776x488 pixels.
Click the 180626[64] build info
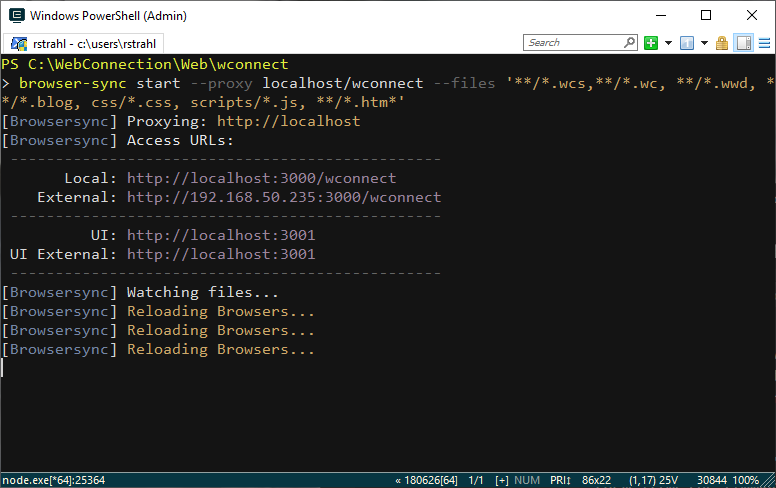point(427,480)
